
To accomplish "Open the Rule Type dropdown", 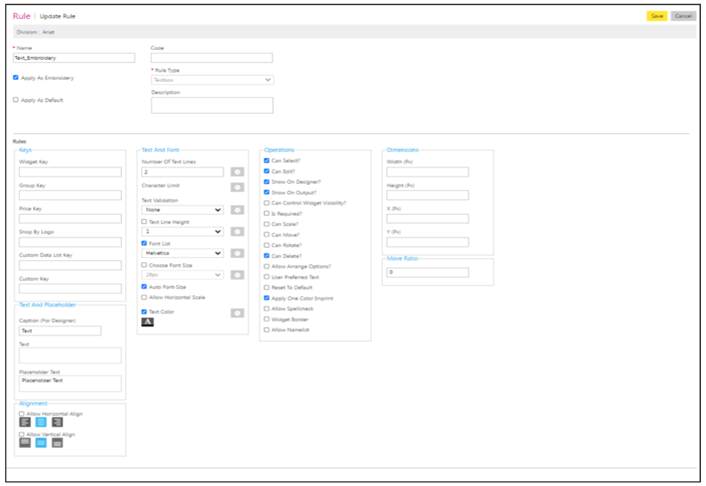I will point(212,80).
